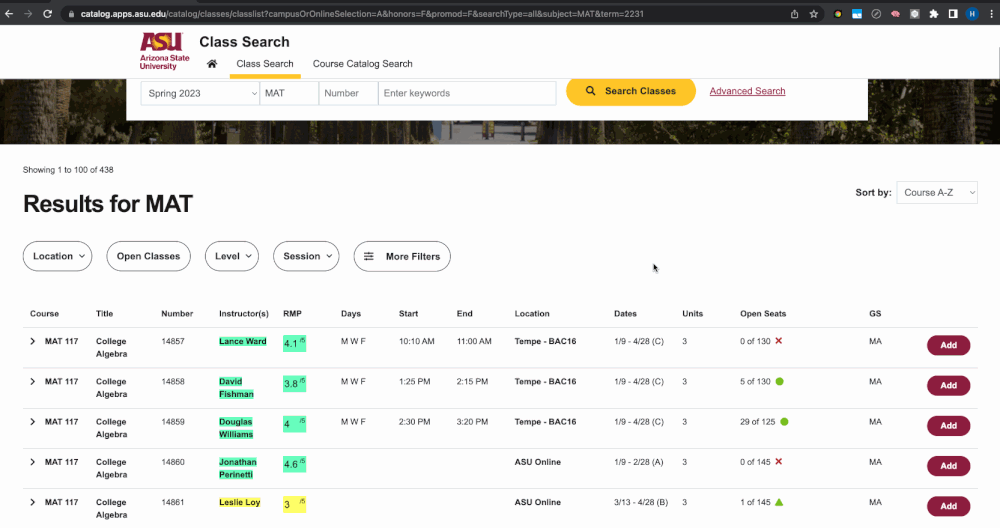Click the yellow Search Classes button
The height and width of the screenshot is (528, 1000).
pyautogui.click(x=631, y=91)
